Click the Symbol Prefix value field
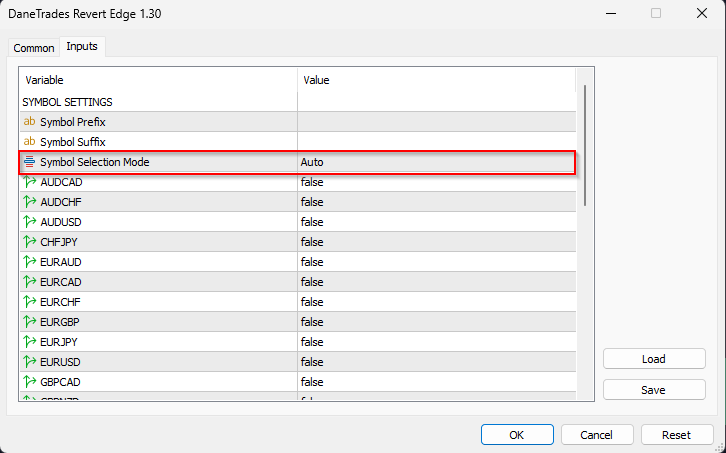The image size is (726, 453). [437, 122]
